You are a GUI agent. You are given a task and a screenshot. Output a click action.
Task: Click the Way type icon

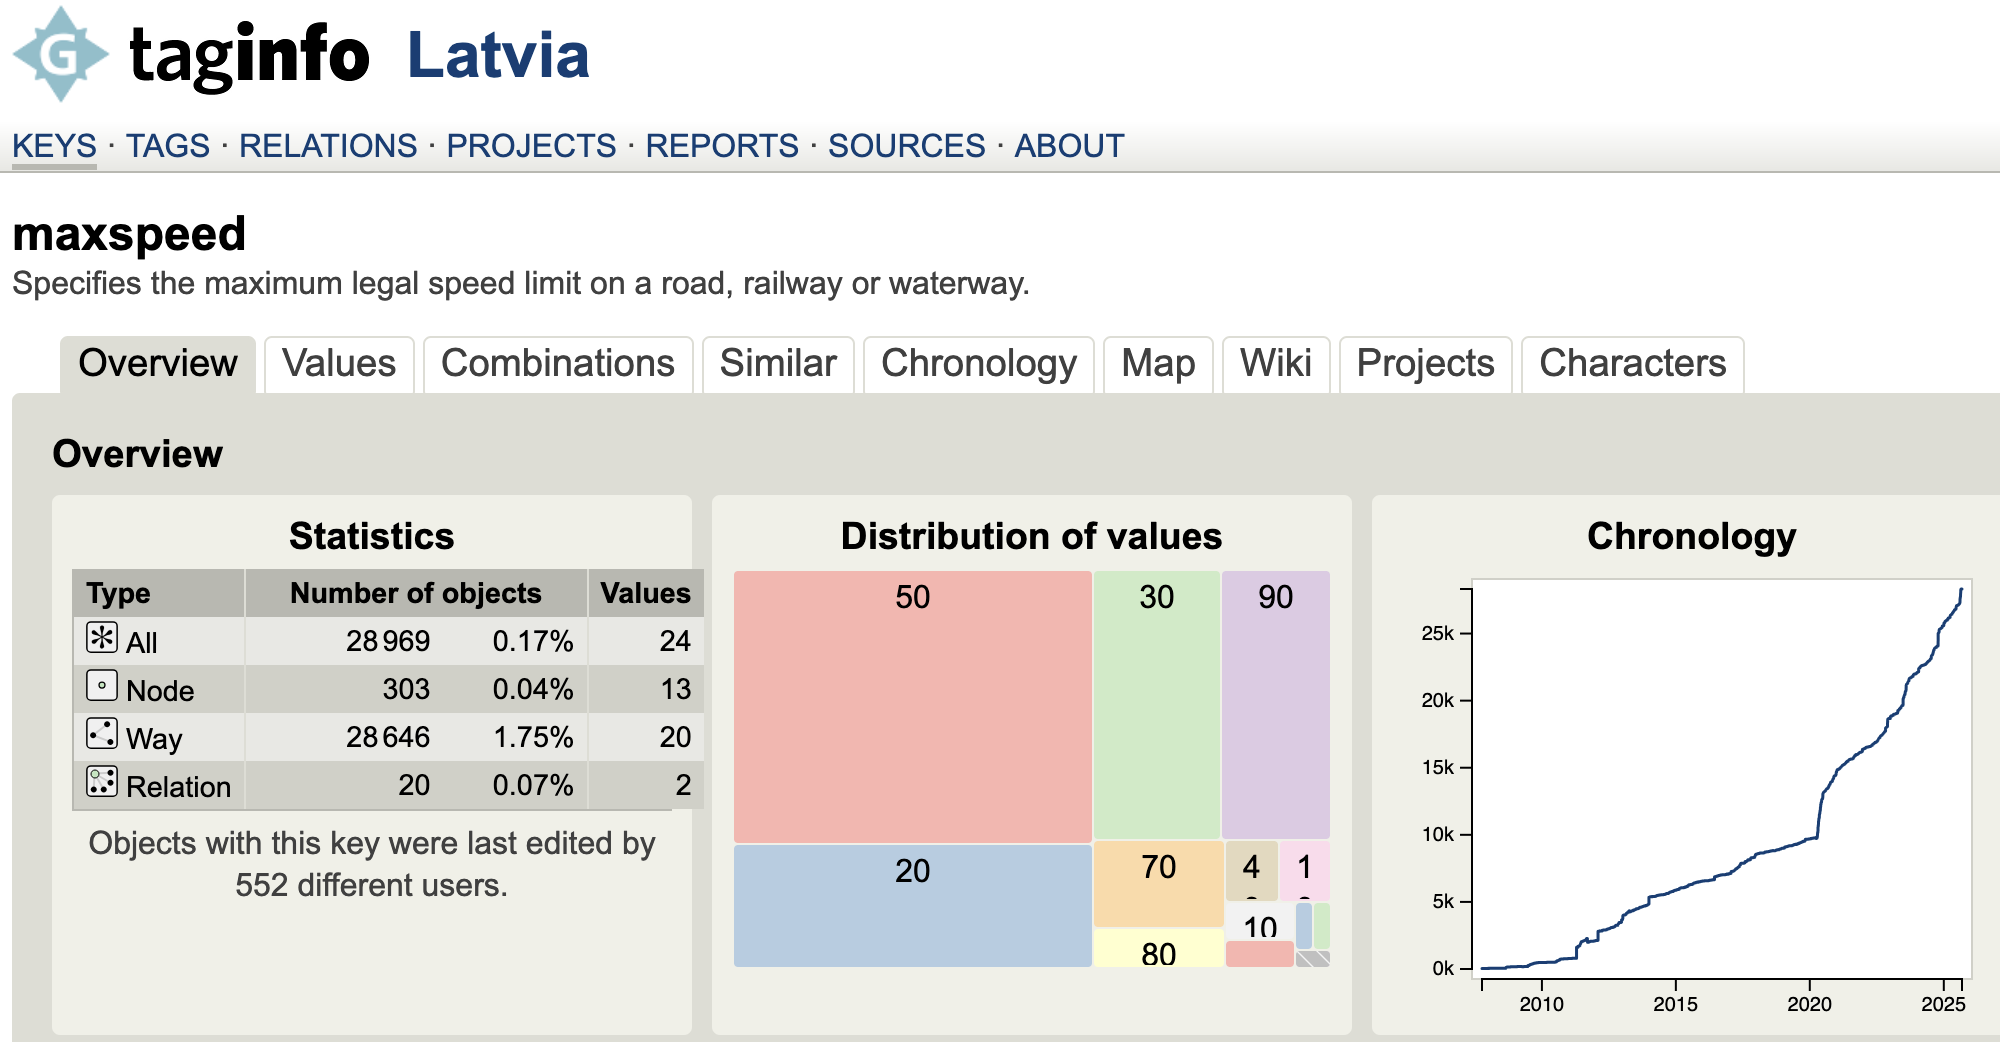tap(101, 734)
